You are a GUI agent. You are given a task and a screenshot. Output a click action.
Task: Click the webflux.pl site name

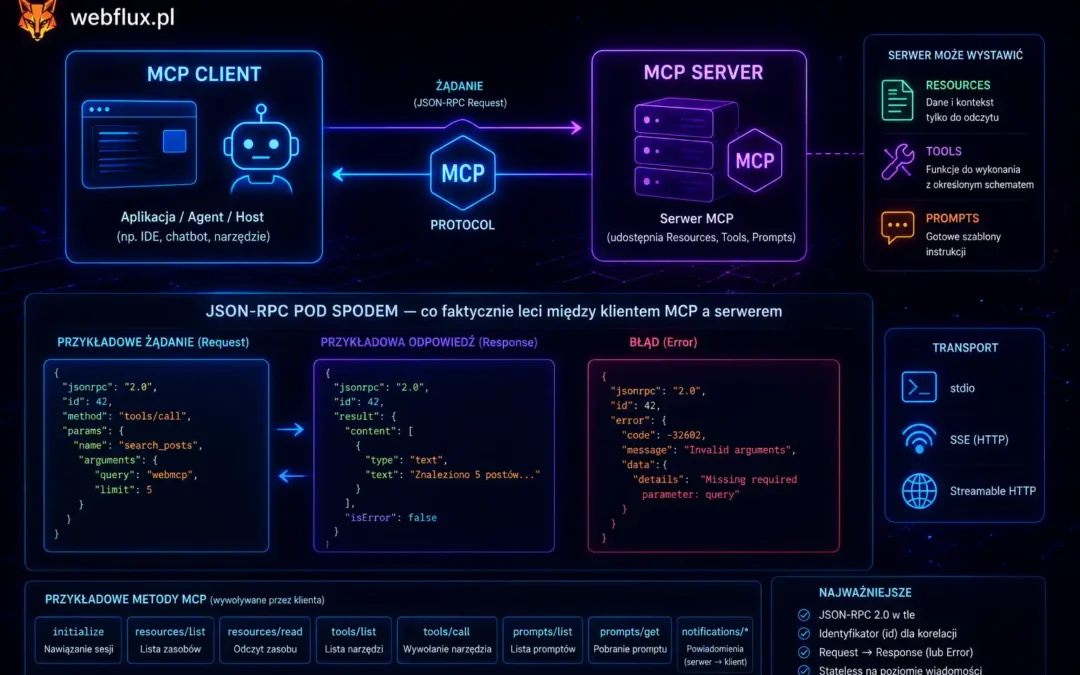[123, 18]
